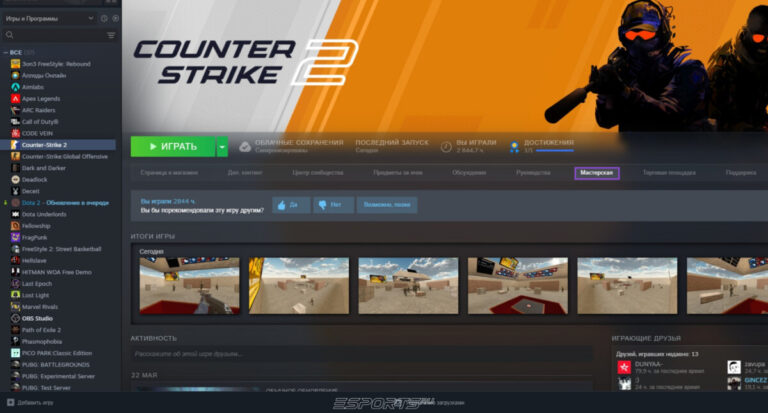Select Apex Legends icon in library

click(15, 98)
